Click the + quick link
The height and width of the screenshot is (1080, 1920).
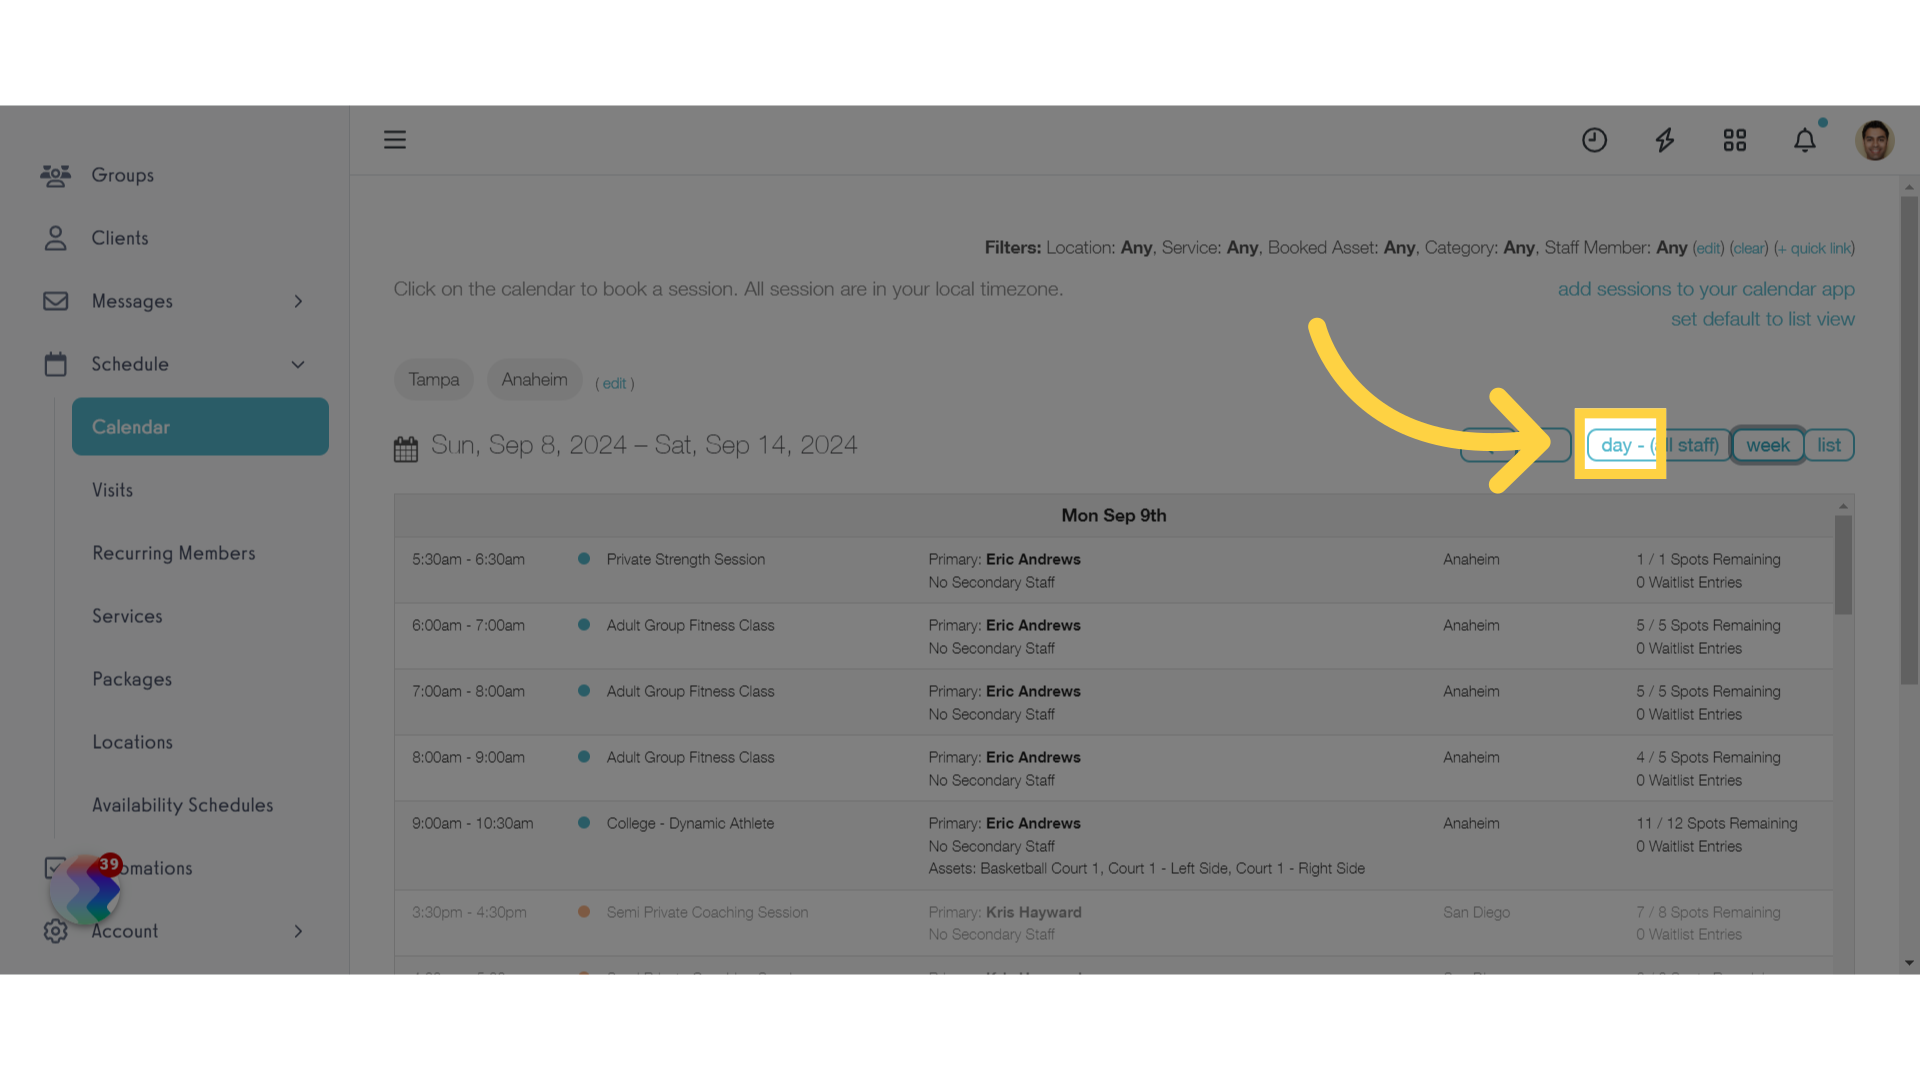(1815, 248)
